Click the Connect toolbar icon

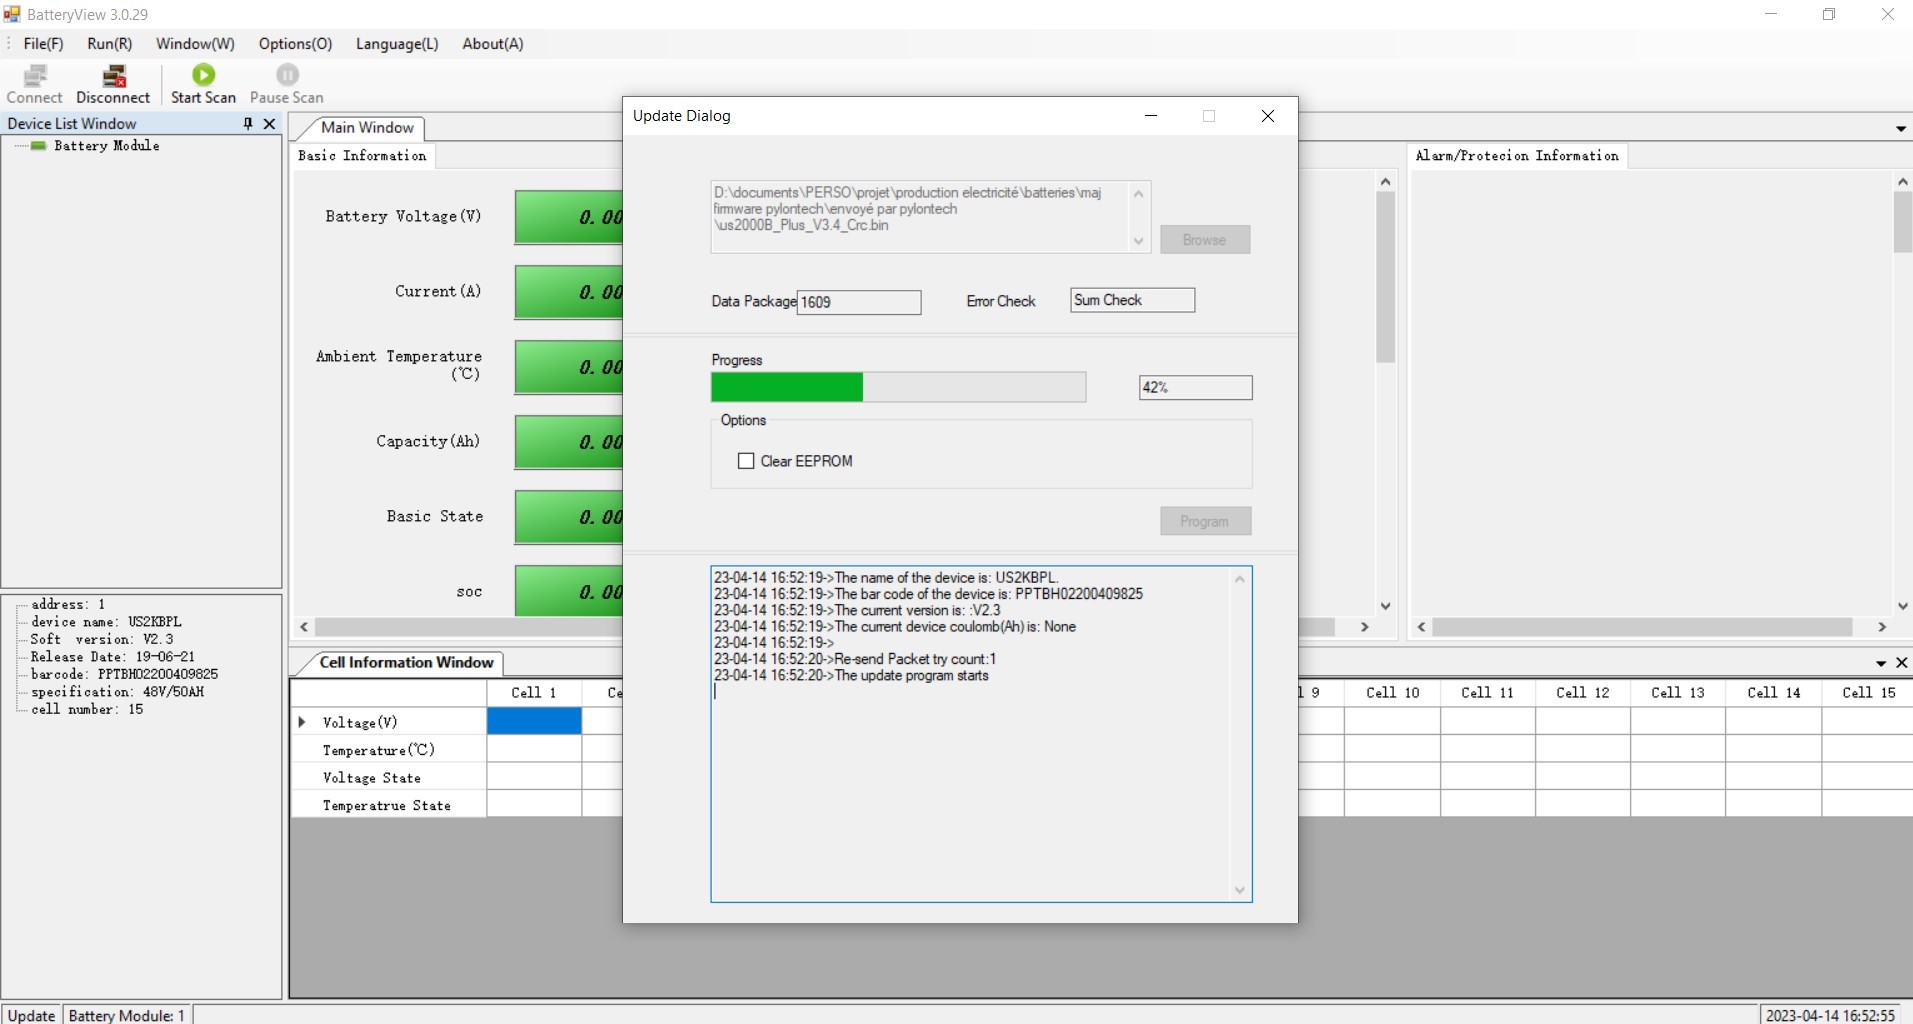pos(35,76)
